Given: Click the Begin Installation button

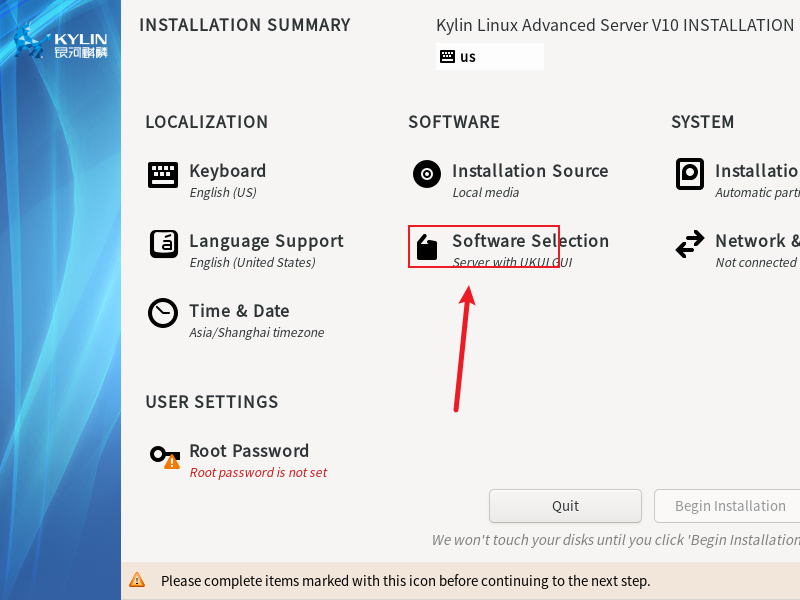Looking at the screenshot, I should (x=728, y=506).
